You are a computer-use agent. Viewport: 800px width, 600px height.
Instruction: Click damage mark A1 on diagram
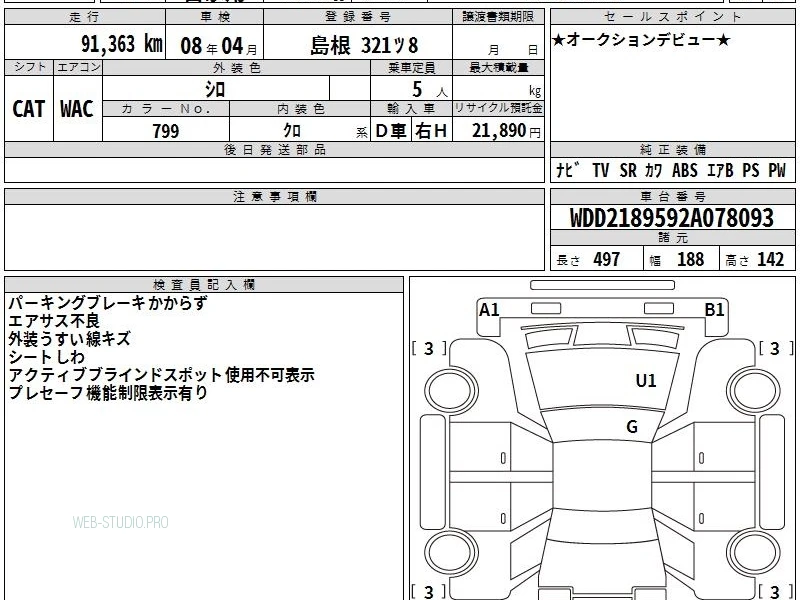489,310
